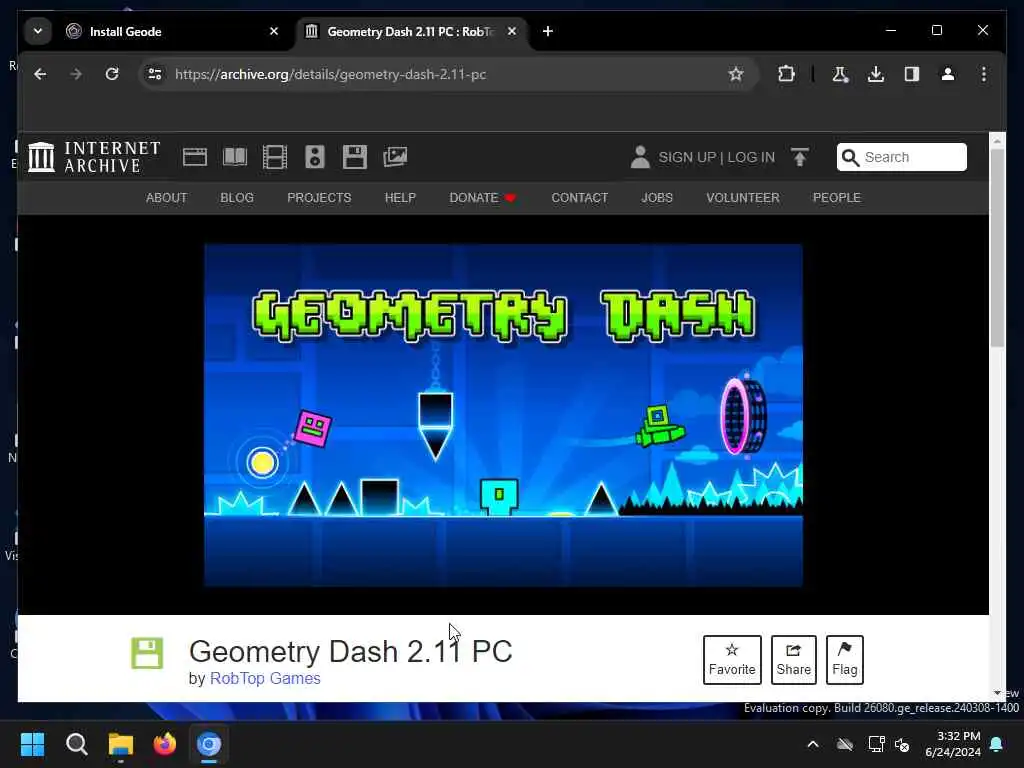The height and width of the screenshot is (768, 1024).
Task: Open the Windows Start menu
Action: 32,744
